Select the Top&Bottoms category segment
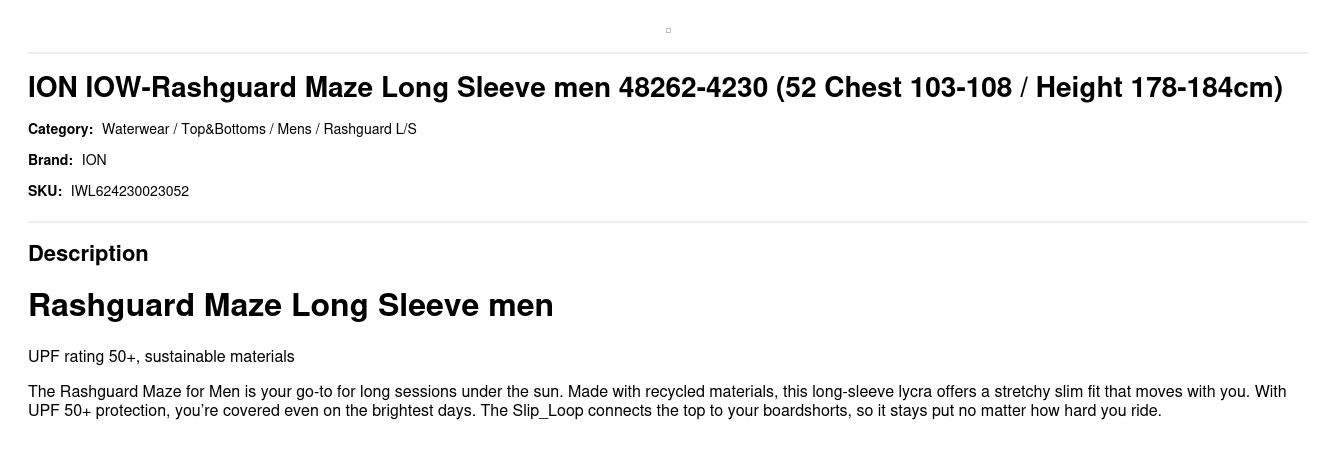The image size is (1328, 466). click(x=223, y=129)
